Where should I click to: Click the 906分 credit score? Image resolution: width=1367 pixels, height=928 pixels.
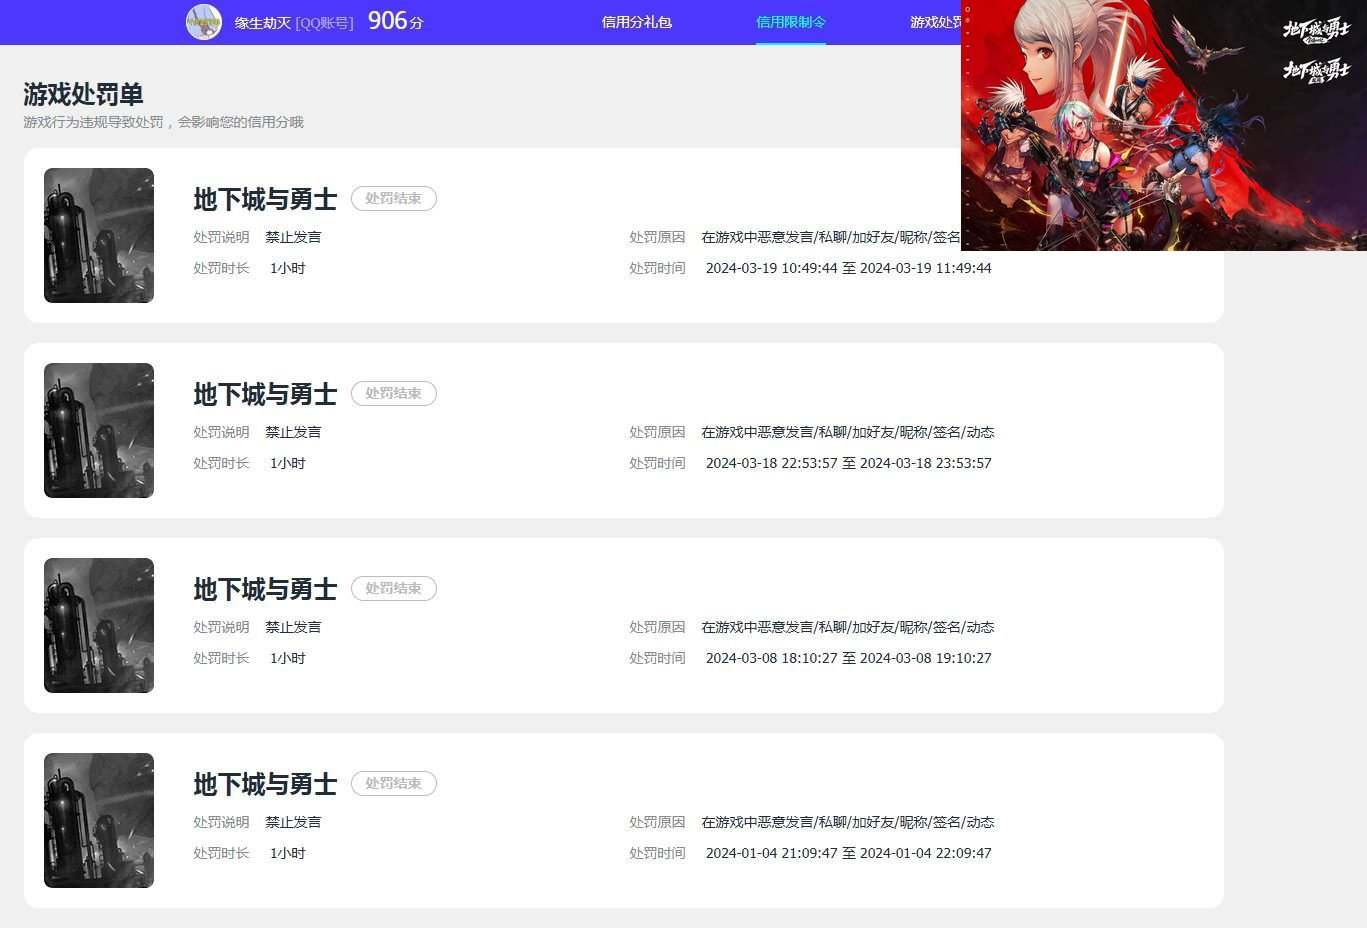(395, 21)
